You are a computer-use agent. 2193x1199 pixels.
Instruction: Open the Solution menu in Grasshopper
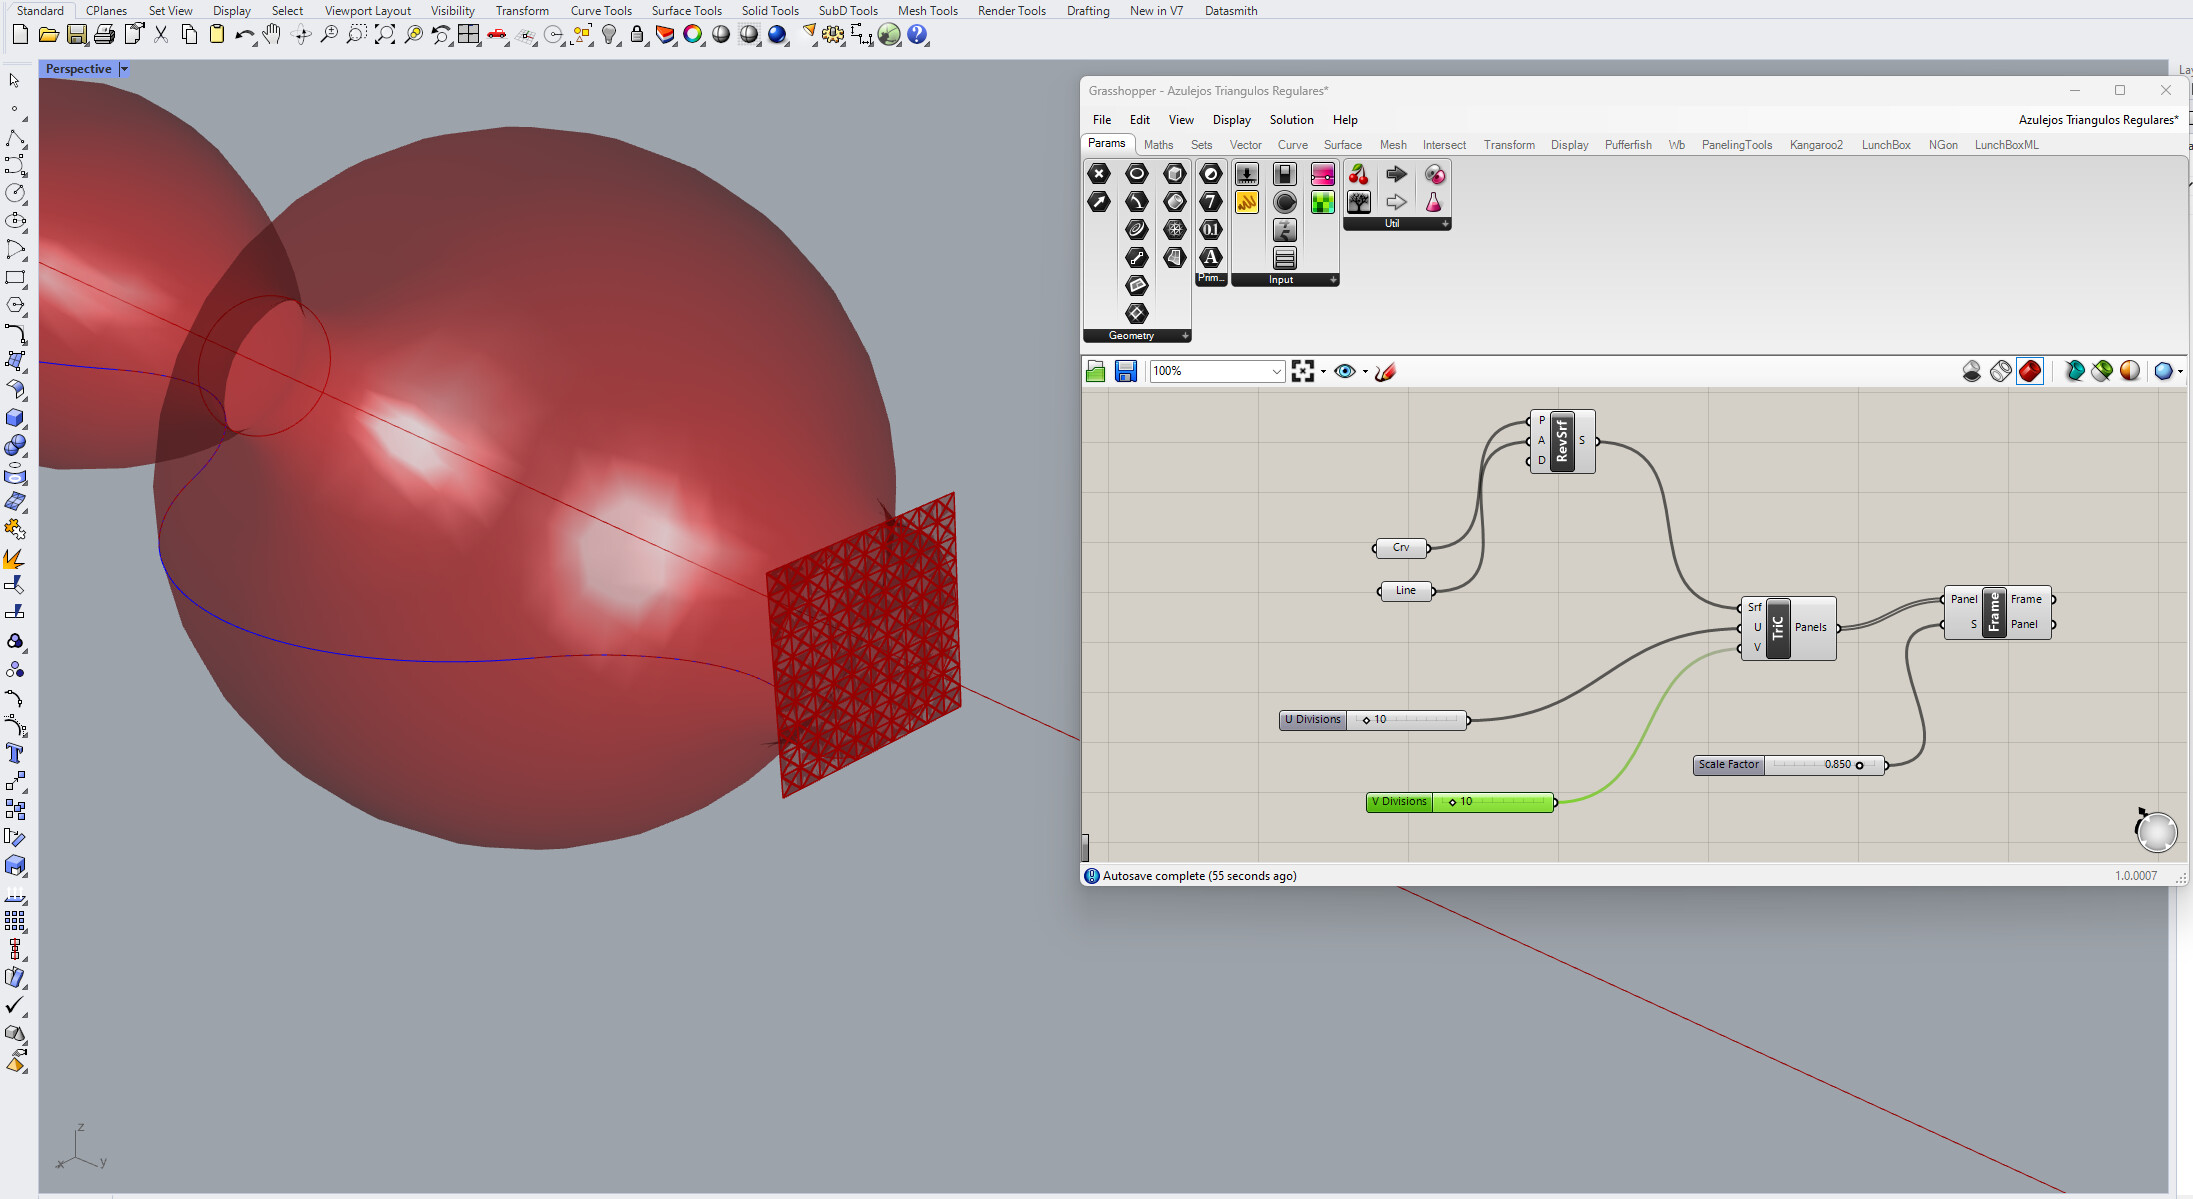pos(1291,119)
